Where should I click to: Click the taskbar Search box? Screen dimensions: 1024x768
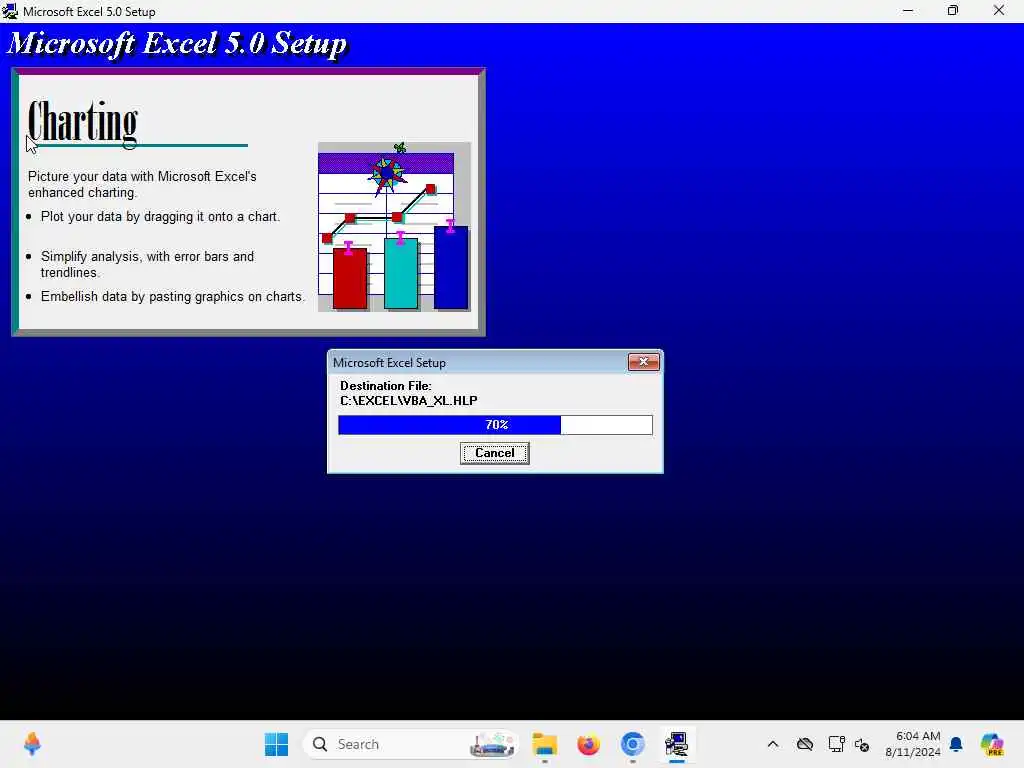410,744
